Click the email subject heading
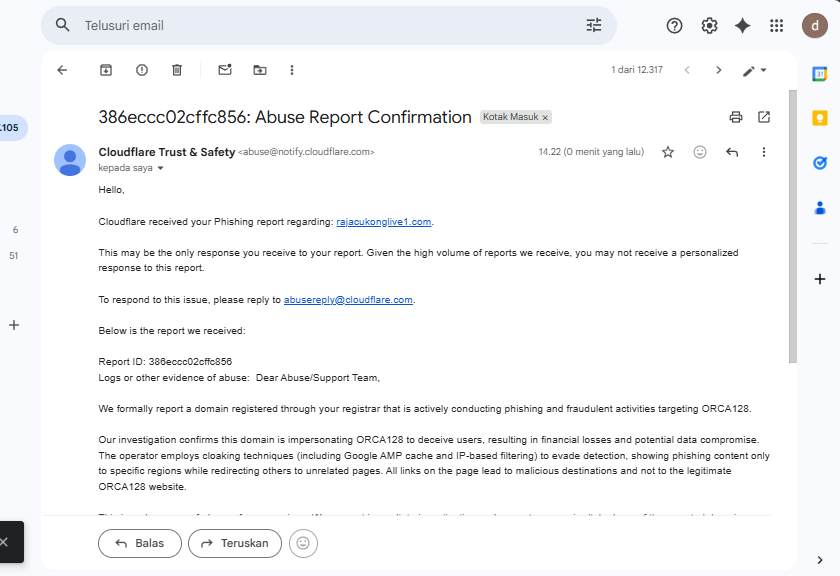Screen dimensions: 840x576 point(284,117)
